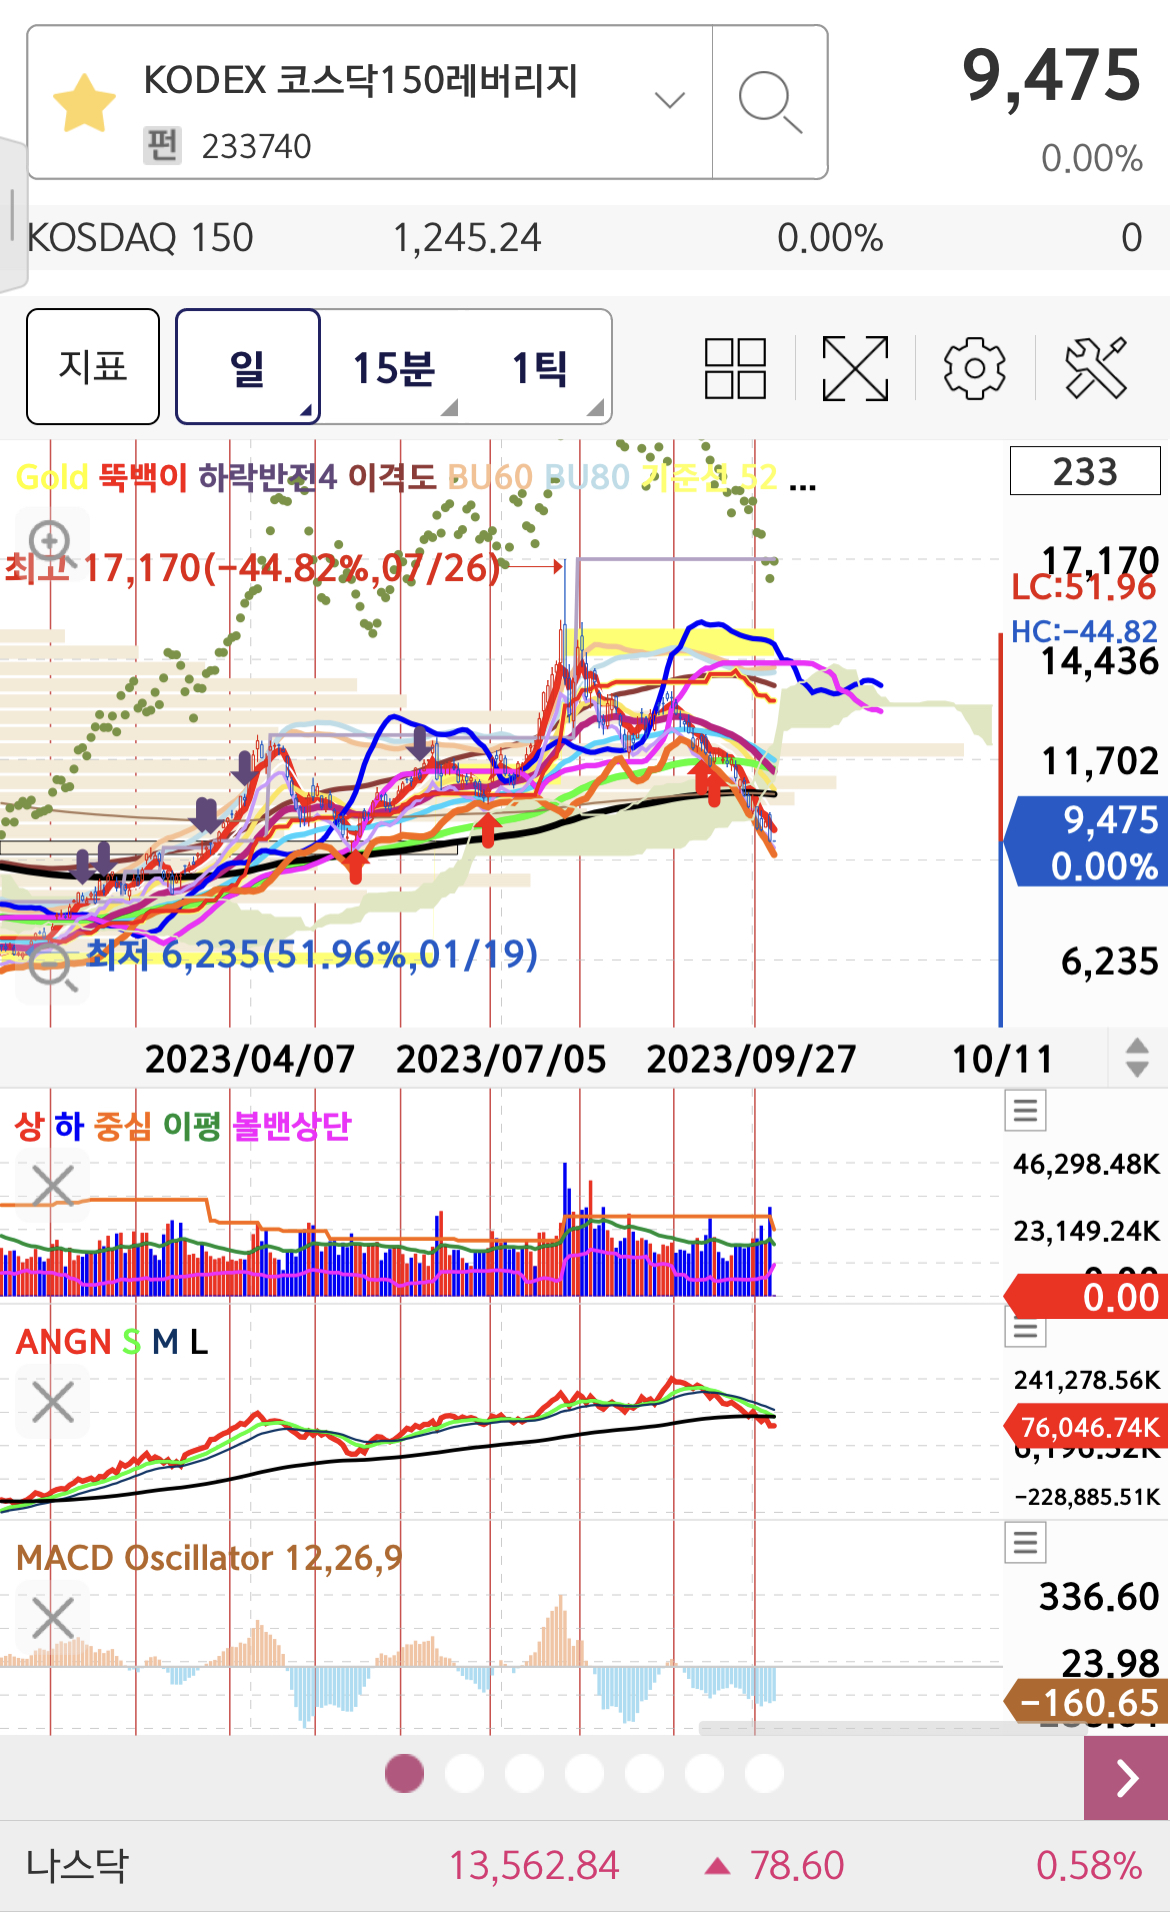The width and height of the screenshot is (1170, 1912).
Task: Tap the KOSDAQ 150 index row
Action: 585,238
